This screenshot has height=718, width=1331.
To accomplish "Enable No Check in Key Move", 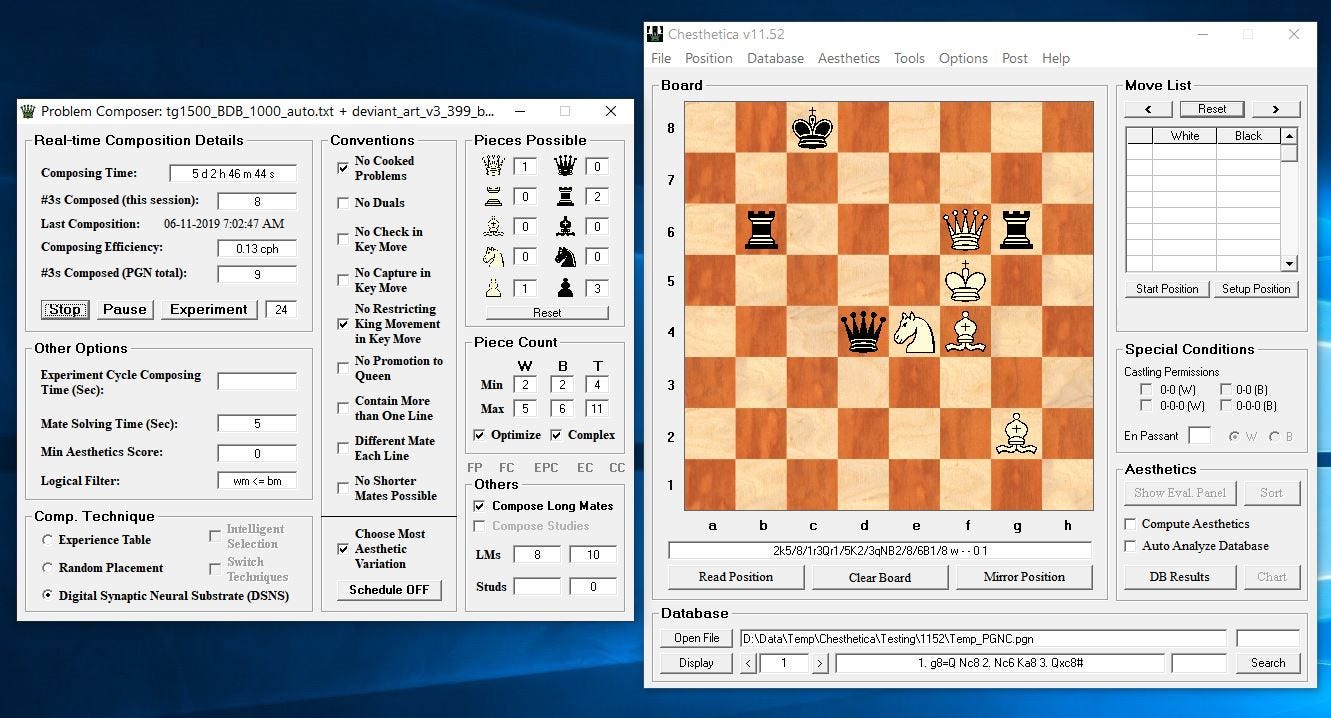I will tap(343, 239).
